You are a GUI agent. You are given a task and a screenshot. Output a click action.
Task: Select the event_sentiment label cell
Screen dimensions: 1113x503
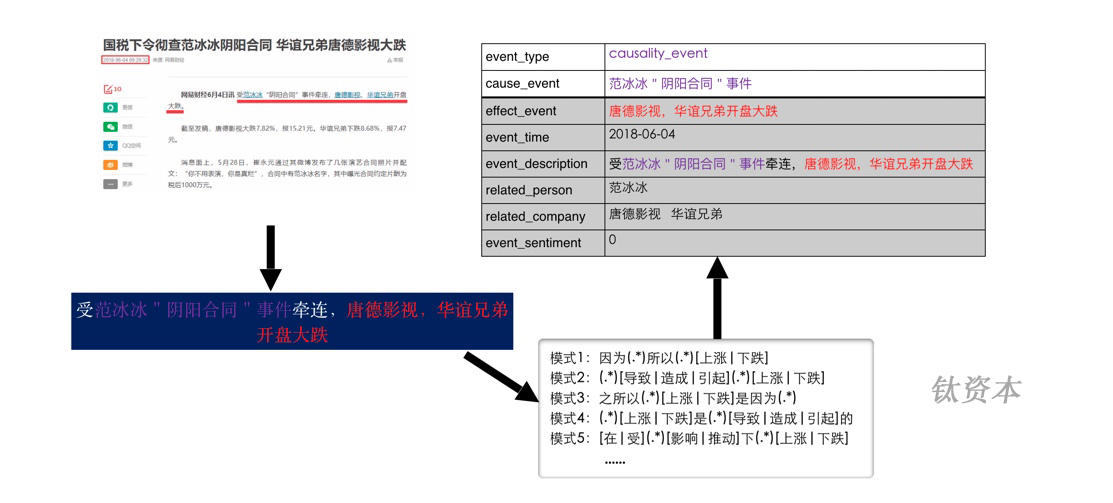point(542,243)
